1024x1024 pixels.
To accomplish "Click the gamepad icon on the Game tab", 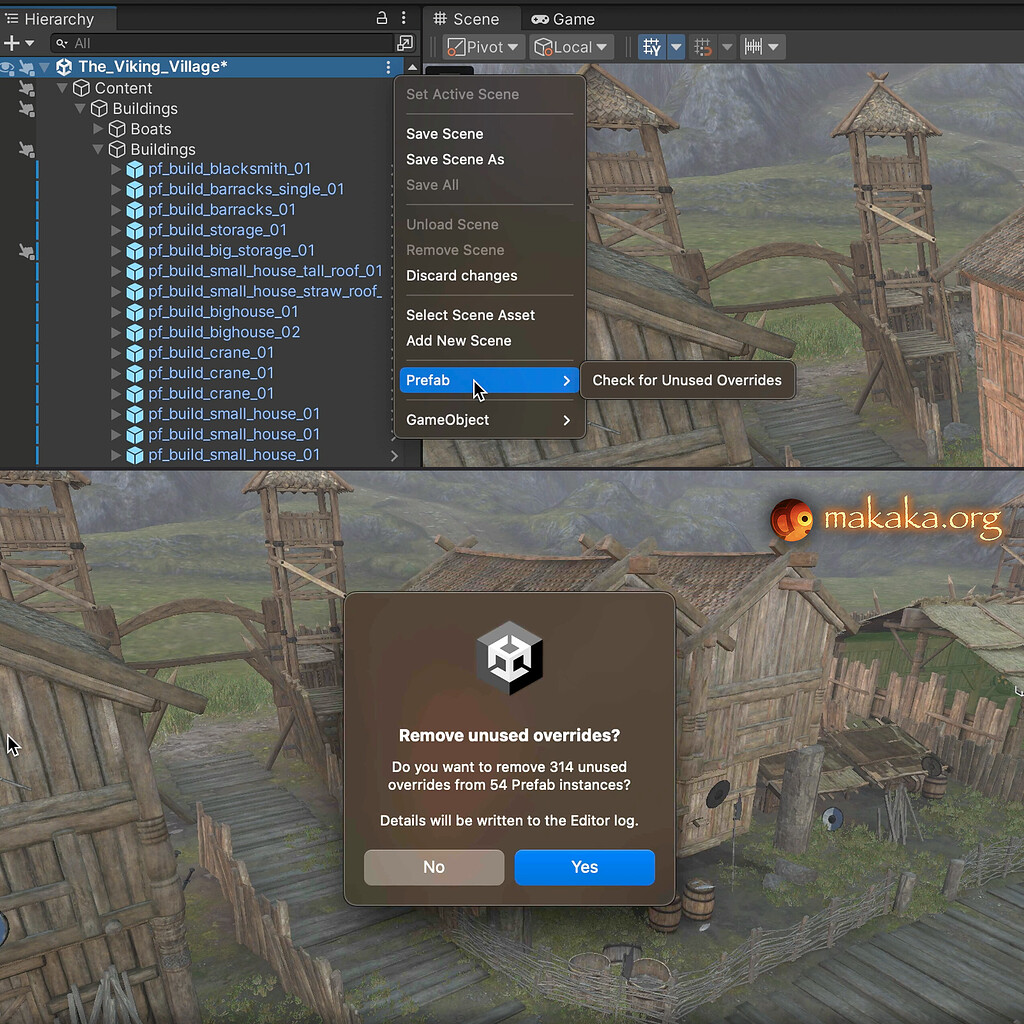I will (543, 18).
